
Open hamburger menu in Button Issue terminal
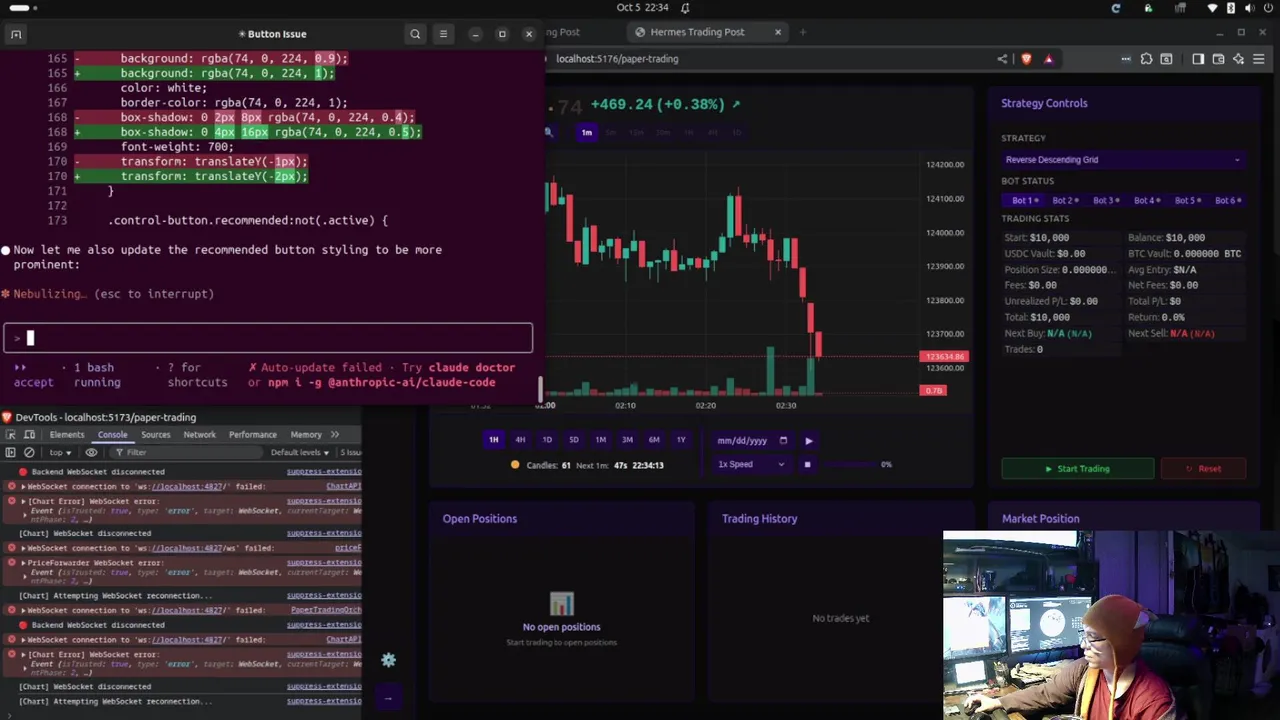(x=443, y=34)
